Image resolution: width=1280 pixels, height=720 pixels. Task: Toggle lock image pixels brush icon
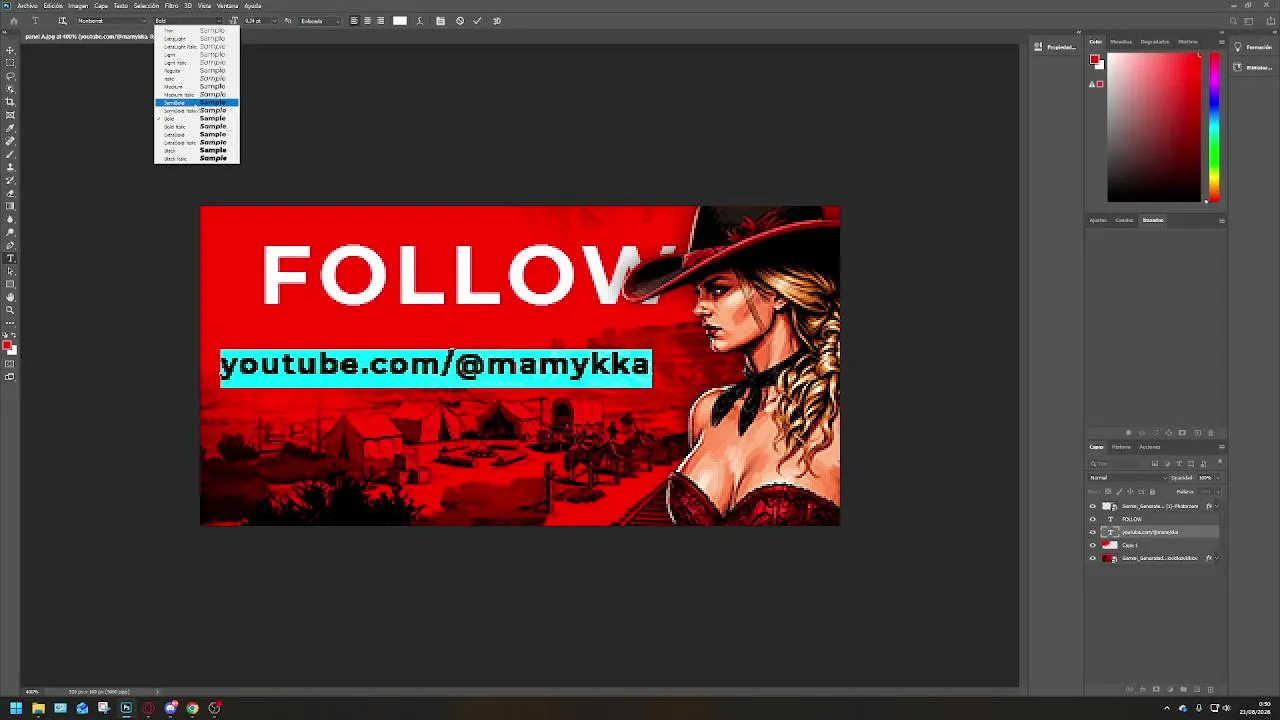[x=1118, y=492]
